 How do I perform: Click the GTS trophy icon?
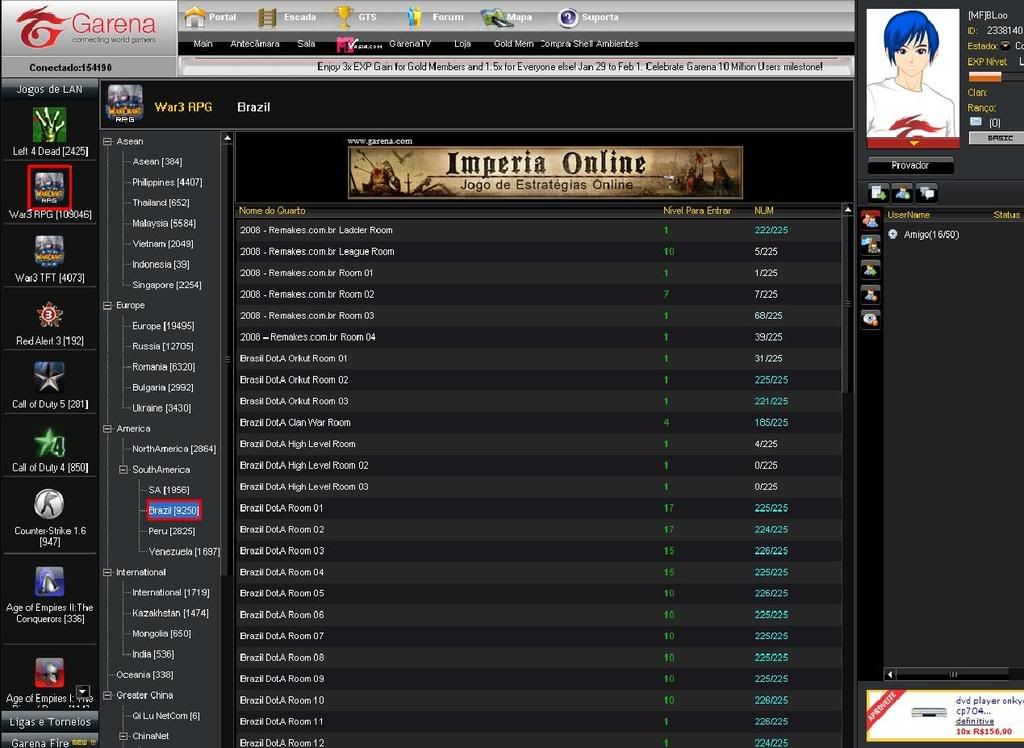[344, 17]
